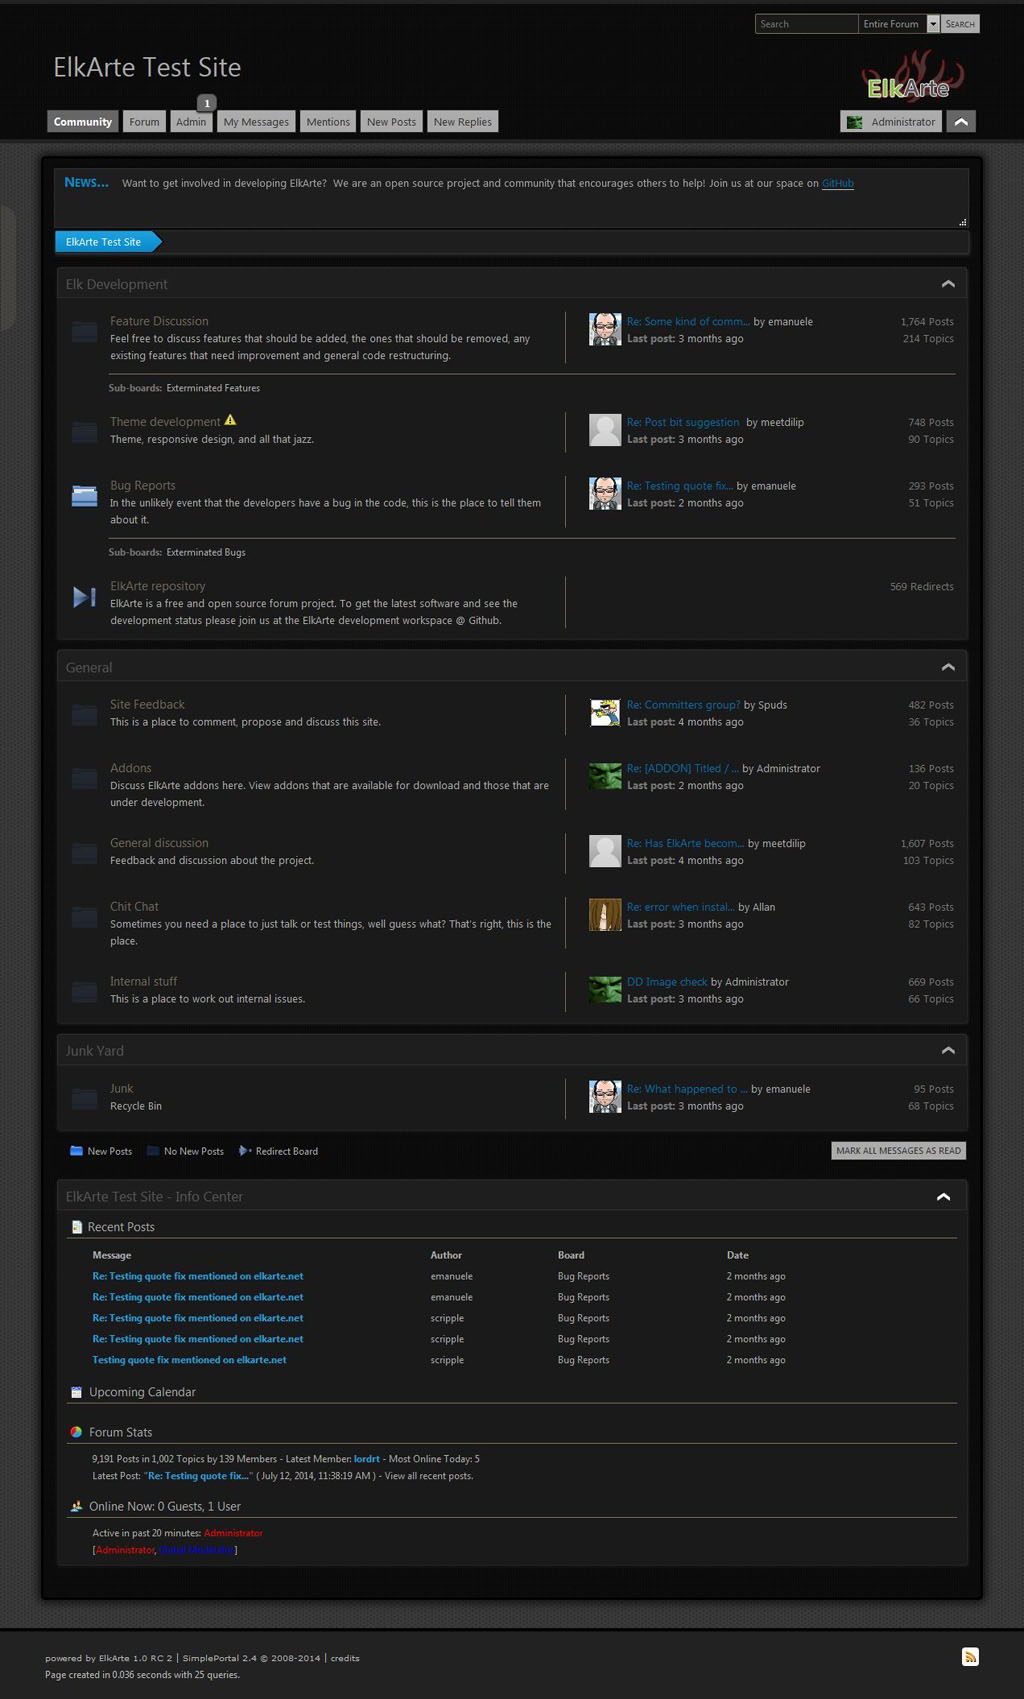Open the SimplePortal 2.4 footer link
The image size is (1024, 1699).
tap(219, 1658)
